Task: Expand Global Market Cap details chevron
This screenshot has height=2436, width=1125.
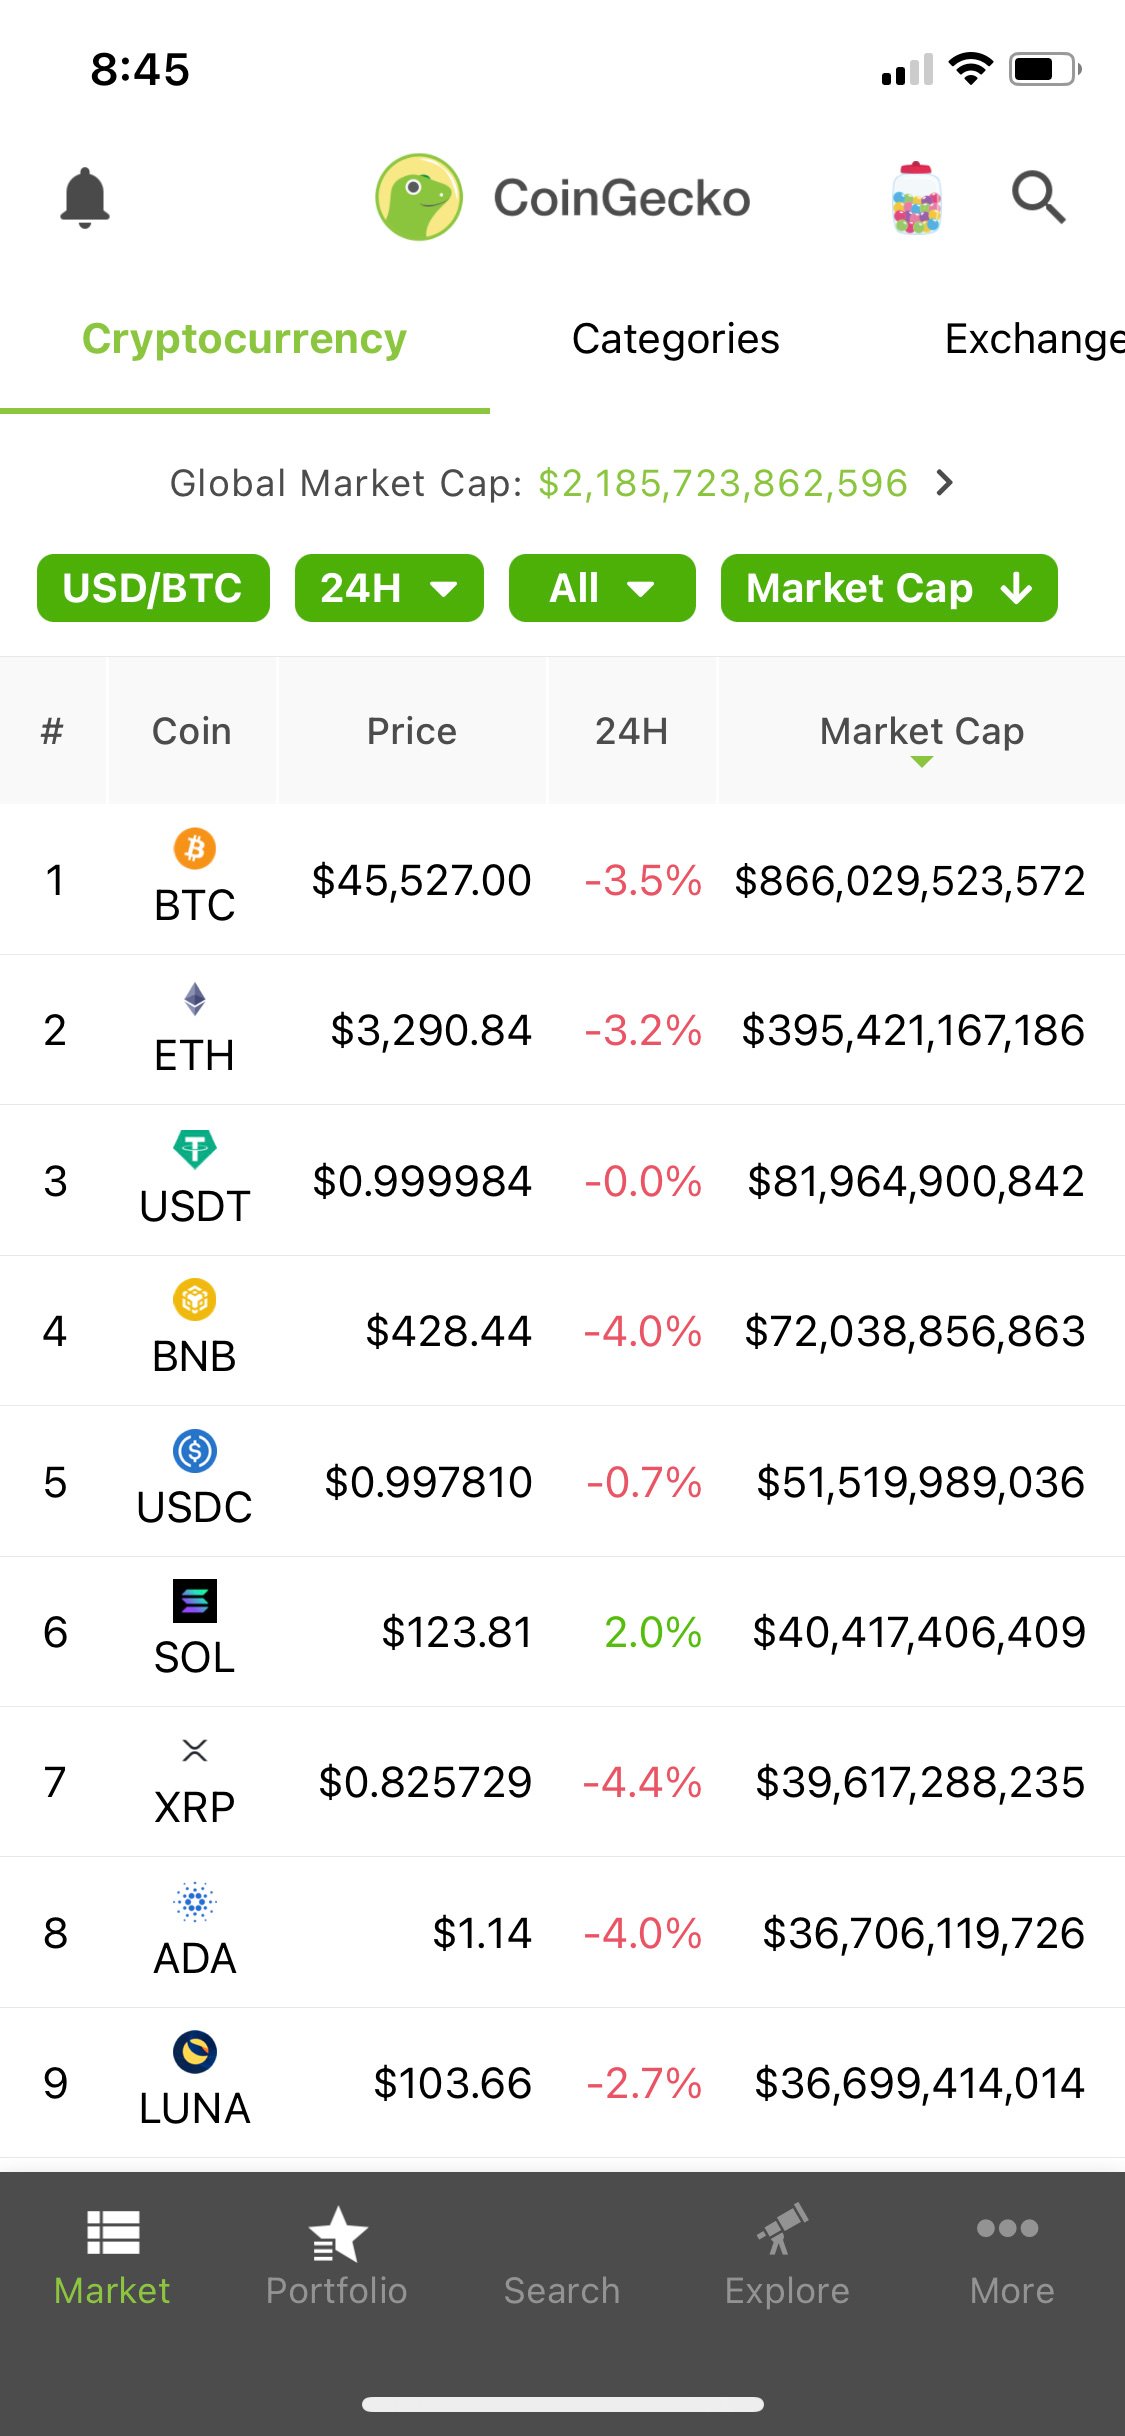Action: point(945,483)
